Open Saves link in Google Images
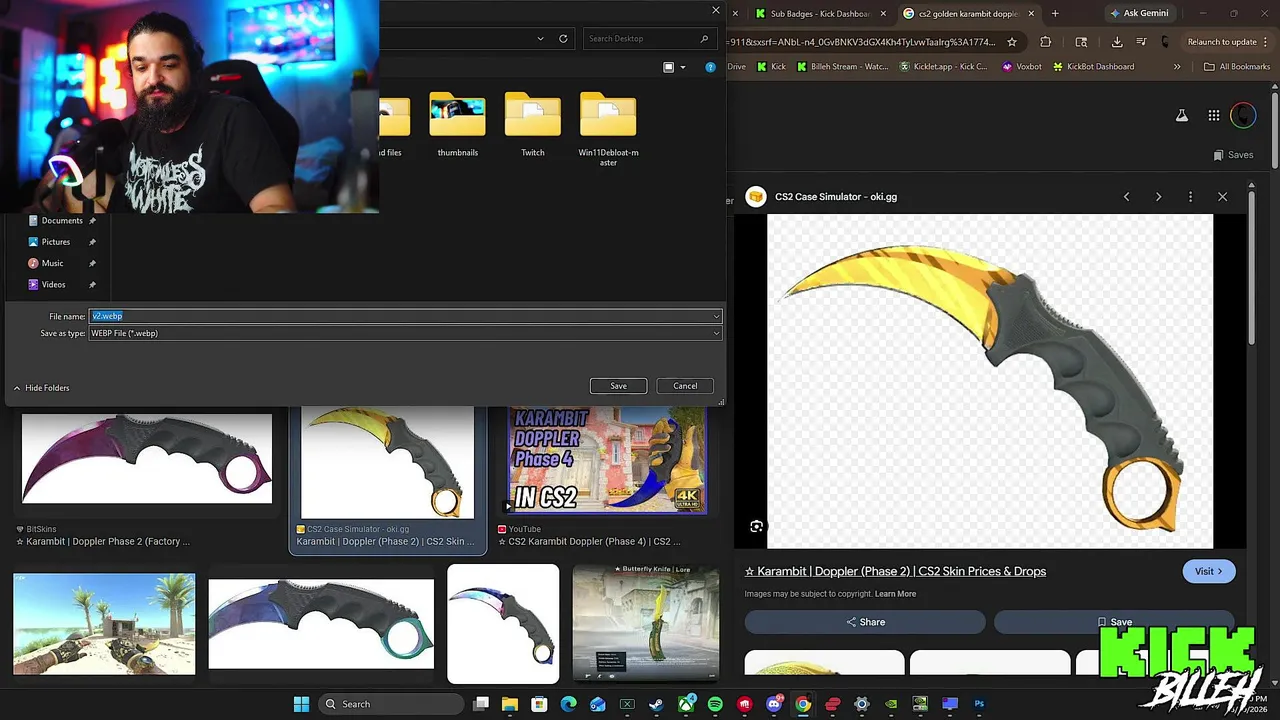The width and height of the screenshot is (1280, 720). click(1233, 155)
